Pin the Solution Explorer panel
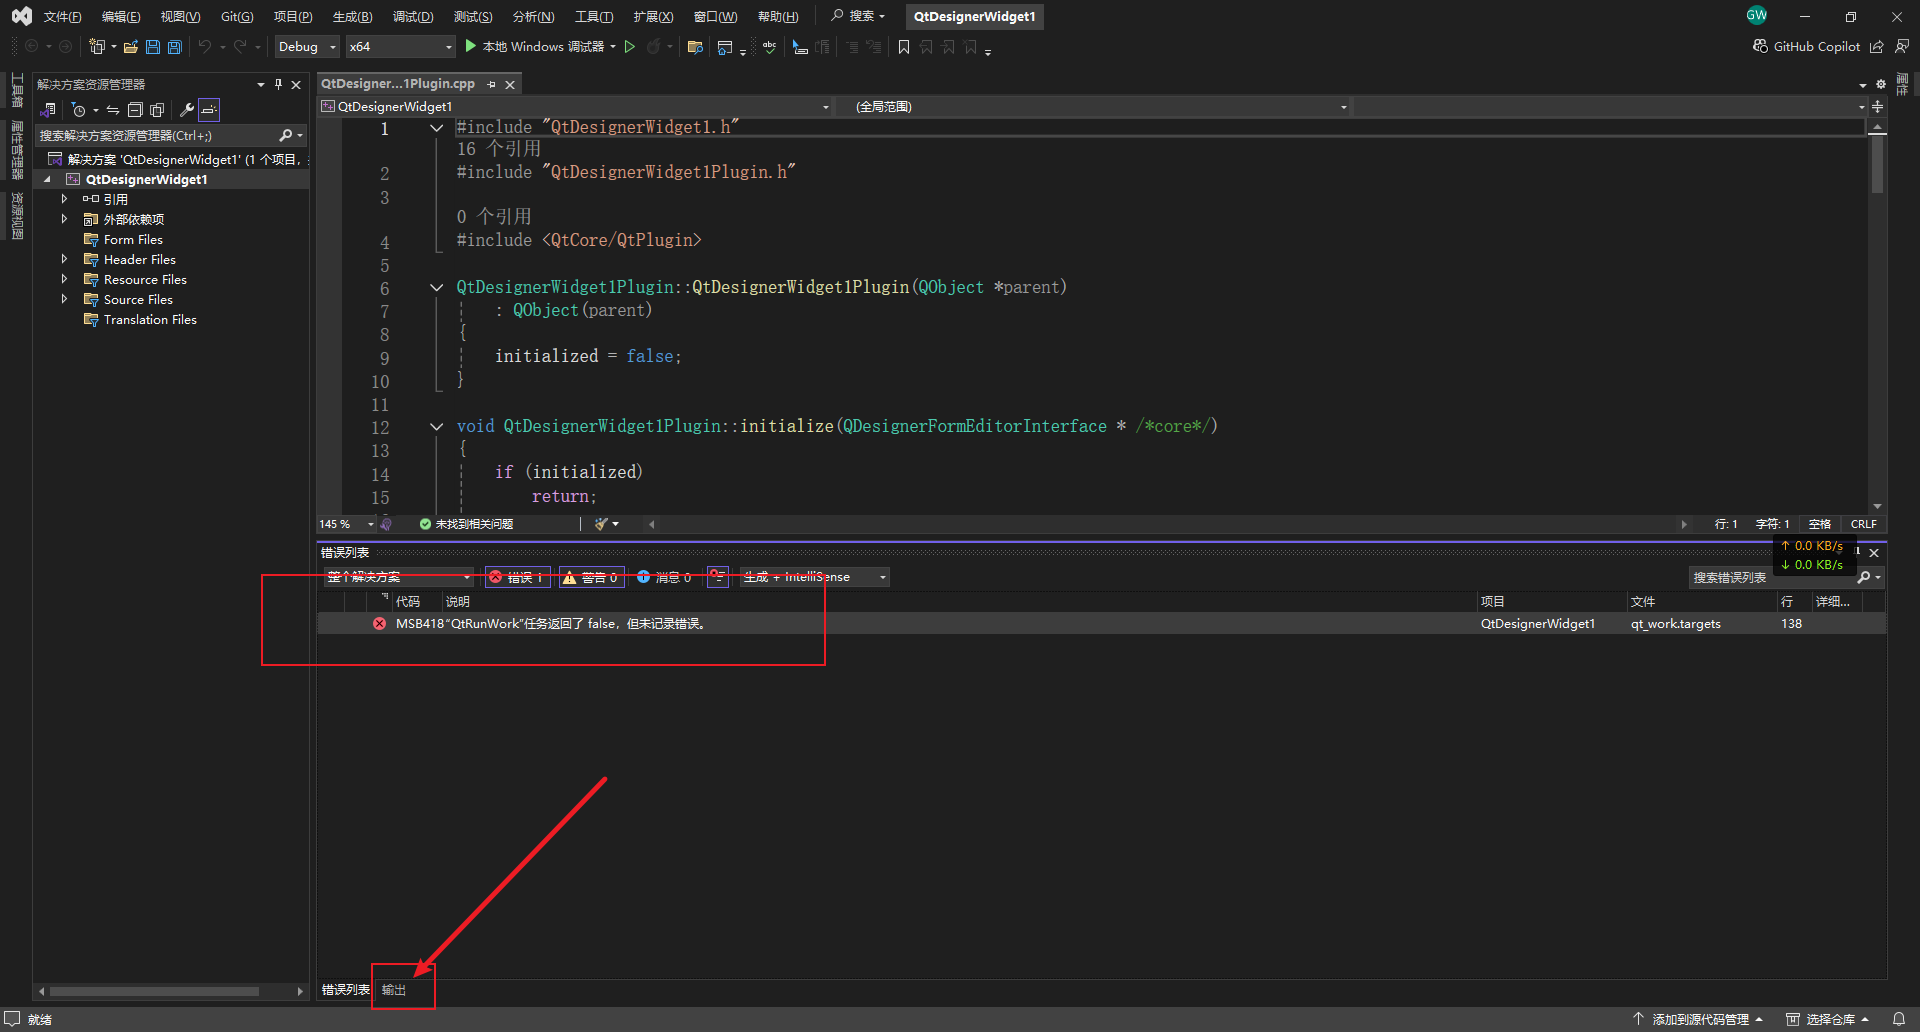 click(x=278, y=85)
